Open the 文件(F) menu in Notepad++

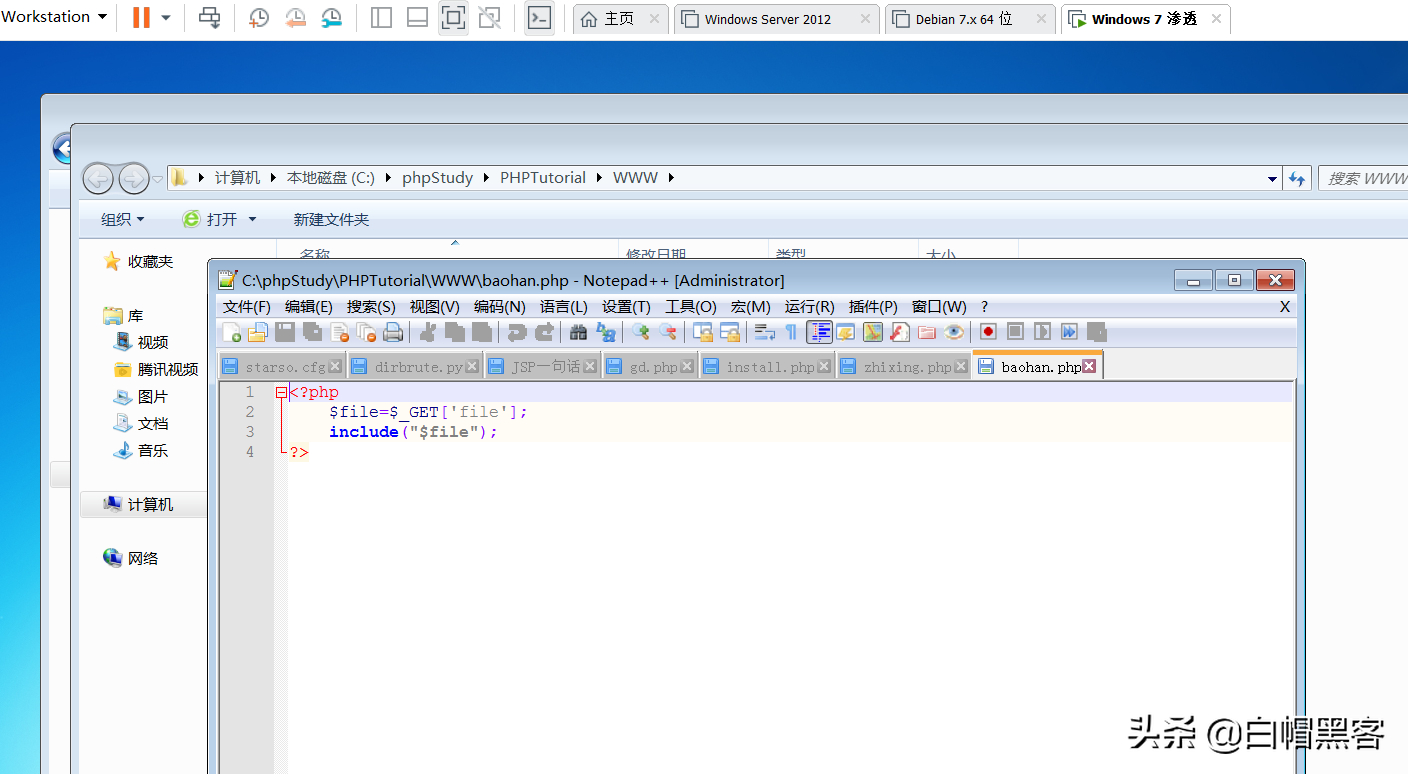[247, 307]
